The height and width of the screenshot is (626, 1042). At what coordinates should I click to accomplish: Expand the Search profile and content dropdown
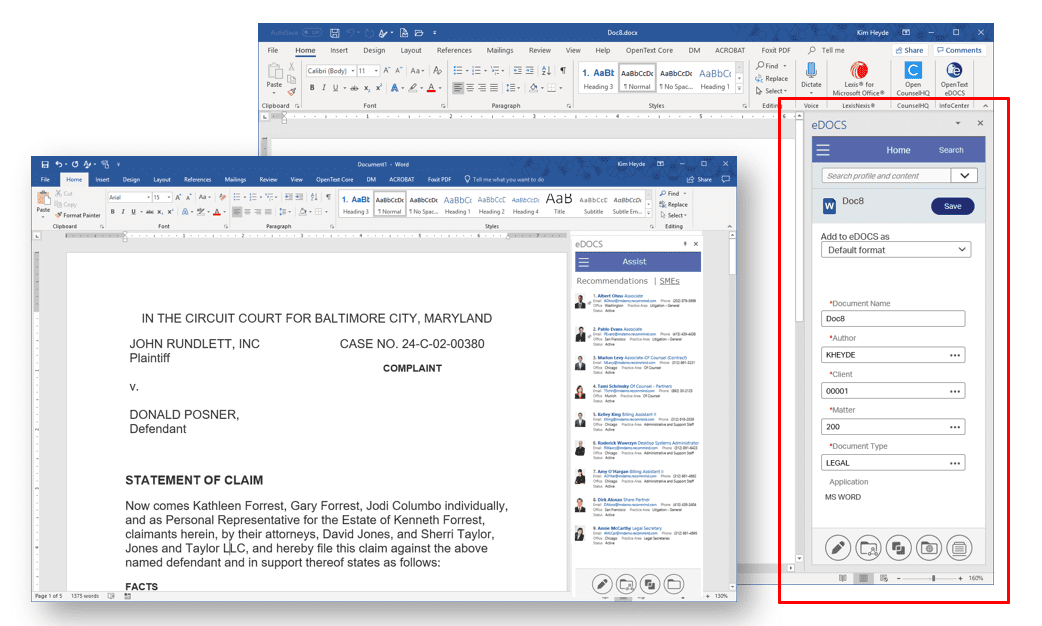point(963,174)
